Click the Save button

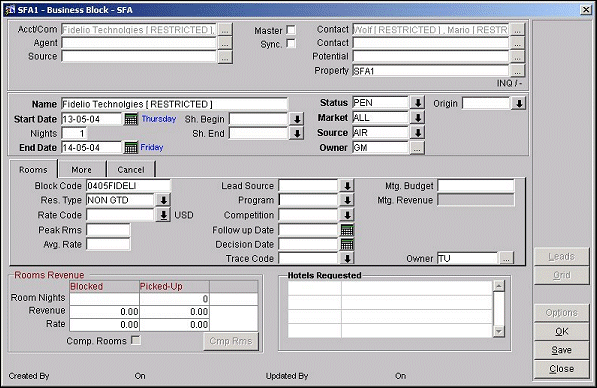point(562,350)
